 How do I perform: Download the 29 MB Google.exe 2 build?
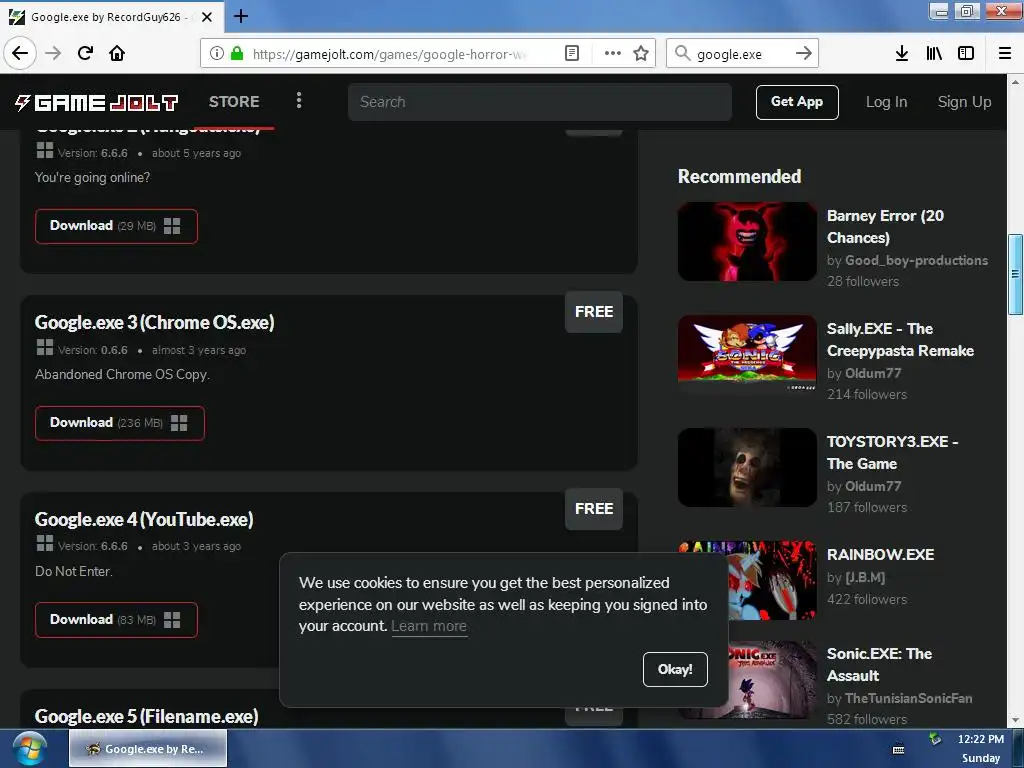tap(116, 226)
